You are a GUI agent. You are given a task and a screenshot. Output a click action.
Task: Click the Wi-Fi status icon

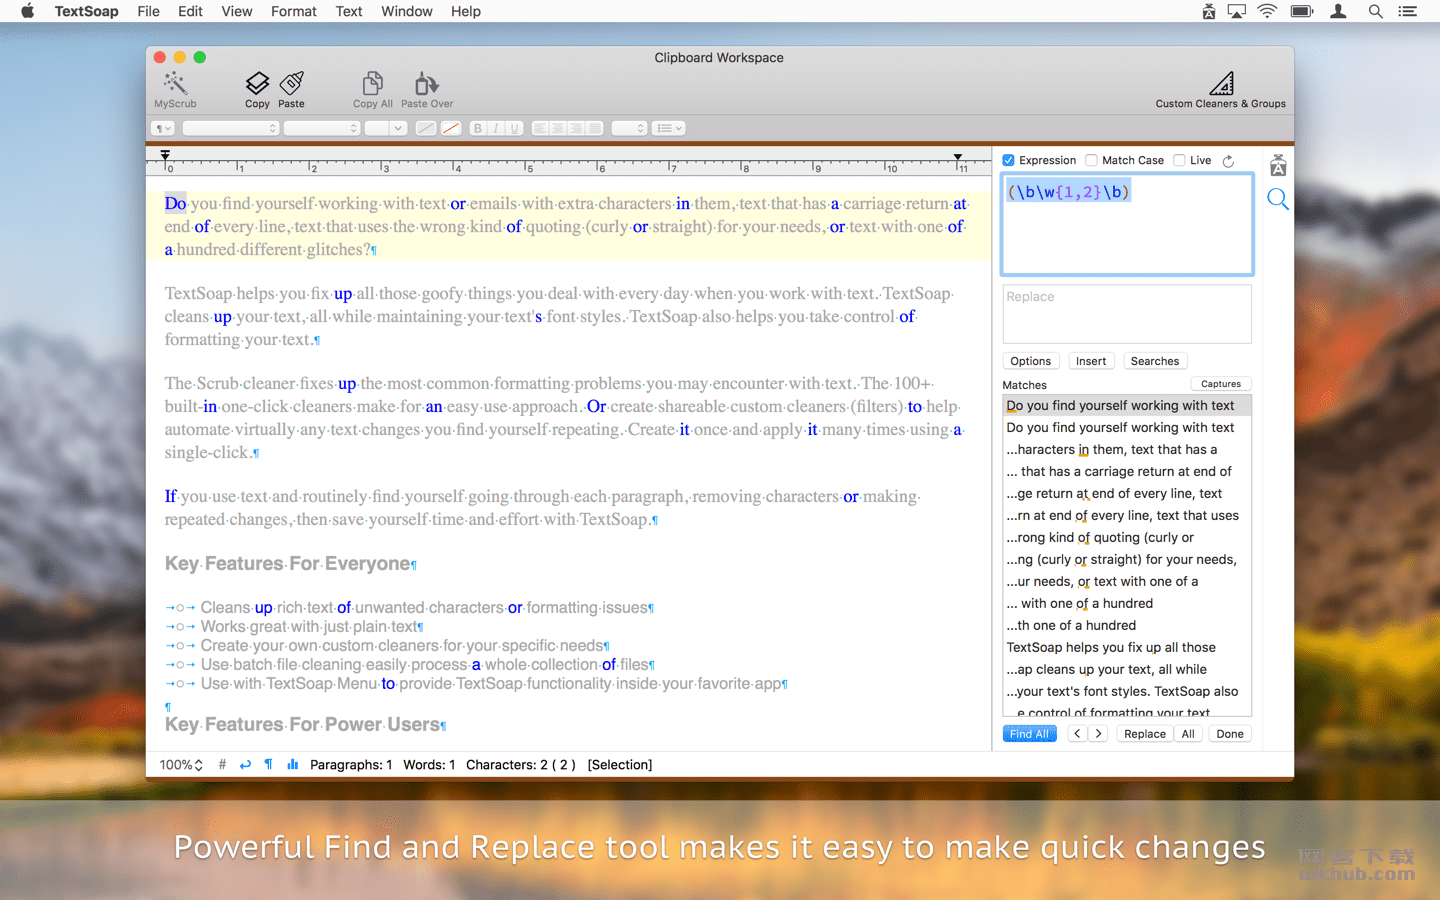click(1267, 11)
